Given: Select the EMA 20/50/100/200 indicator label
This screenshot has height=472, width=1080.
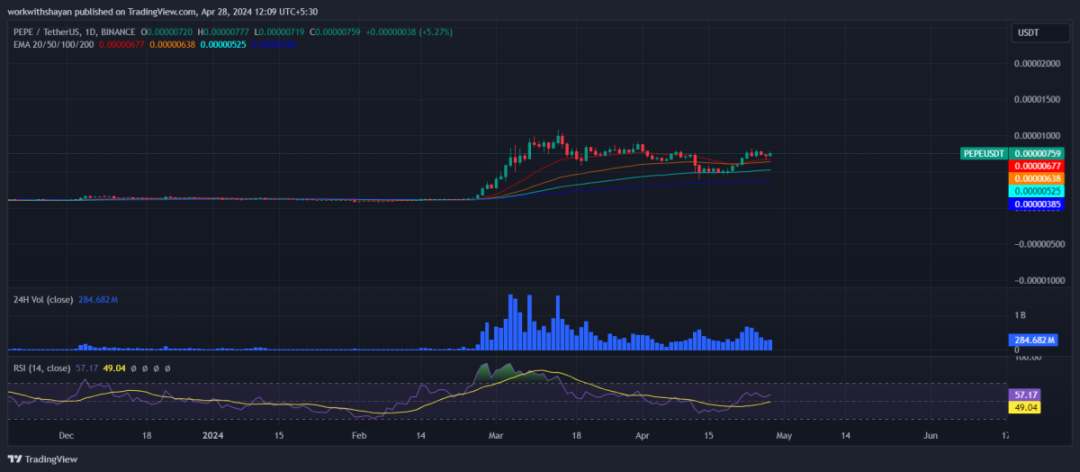Looking at the screenshot, I should [53, 44].
